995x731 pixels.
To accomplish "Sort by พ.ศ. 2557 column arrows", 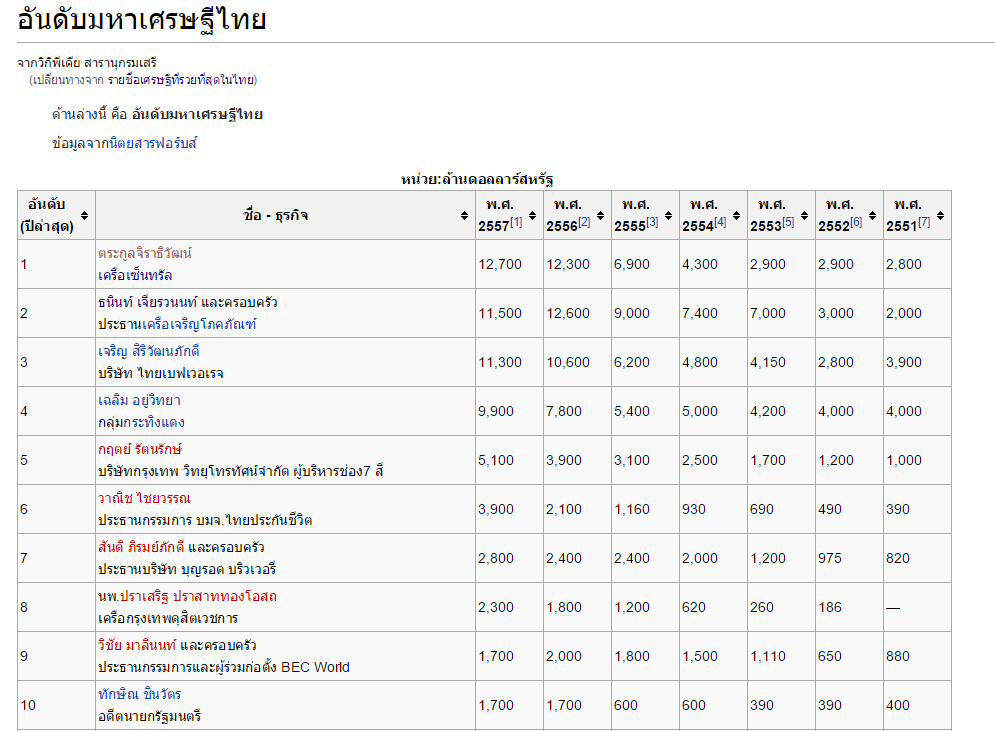I will click(532, 216).
